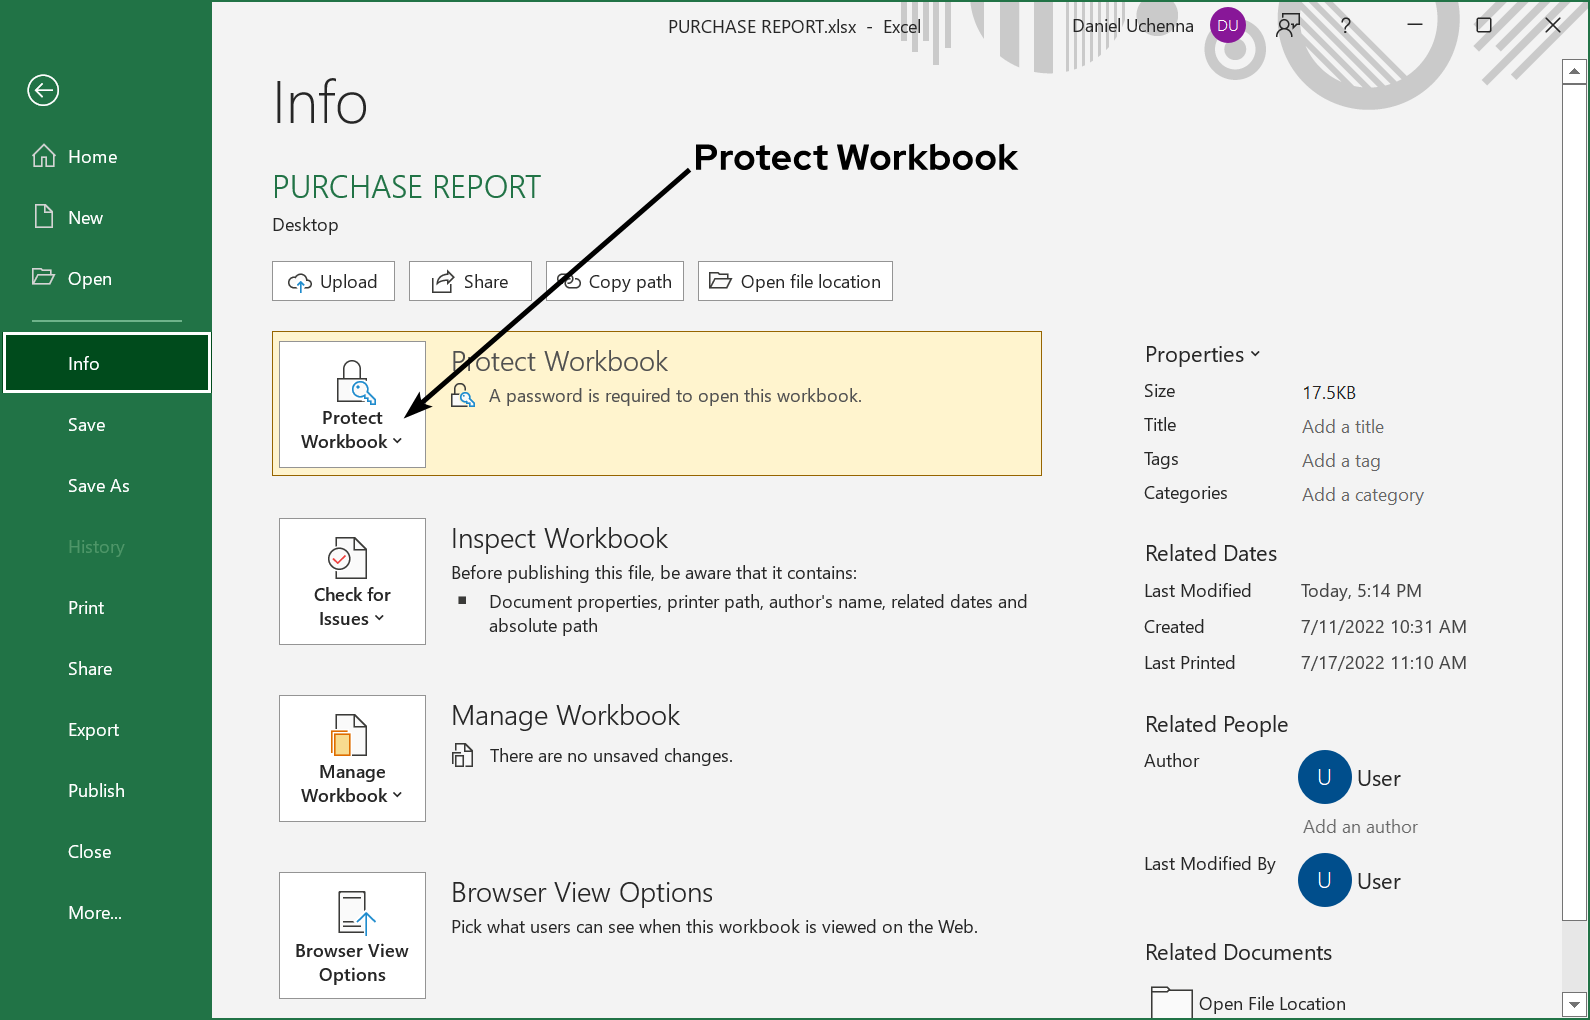Viewport: 1590px width, 1020px height.
Task: Click the Open folder icon in sidebar
Action: [x=43, y=277]
